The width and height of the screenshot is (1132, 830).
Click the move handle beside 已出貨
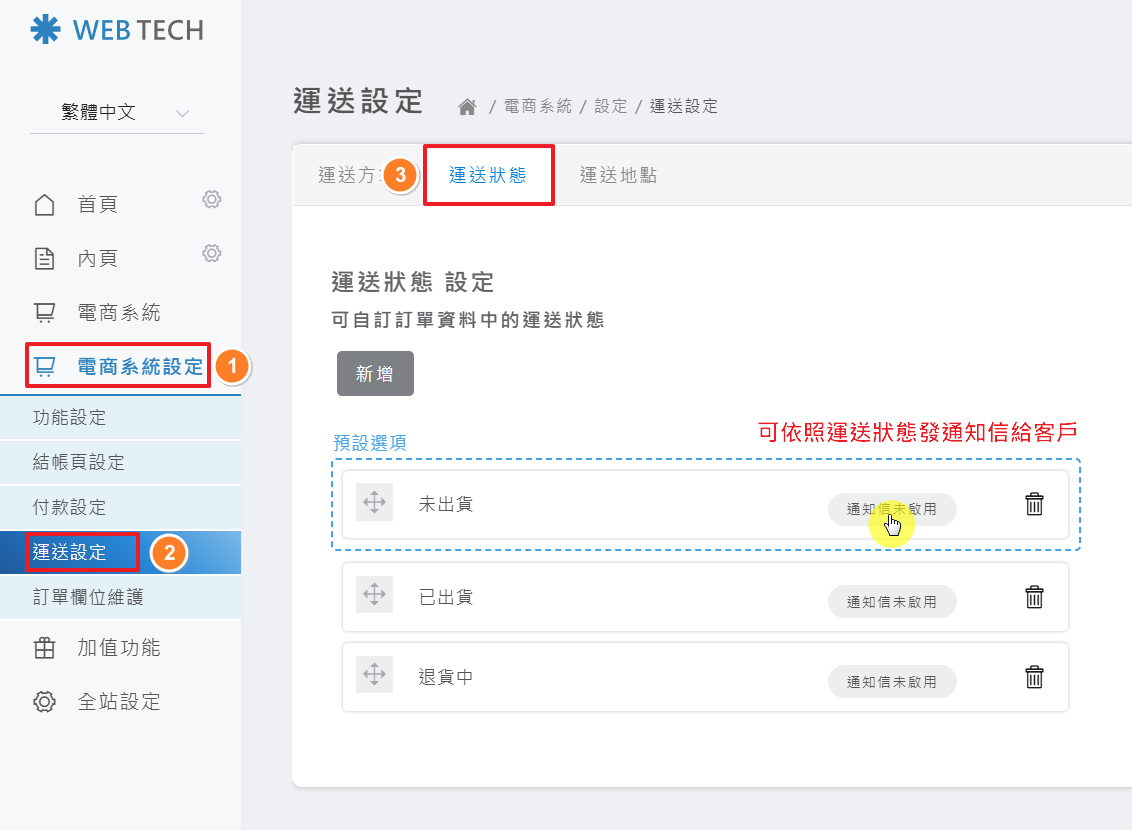coord(374,595)
